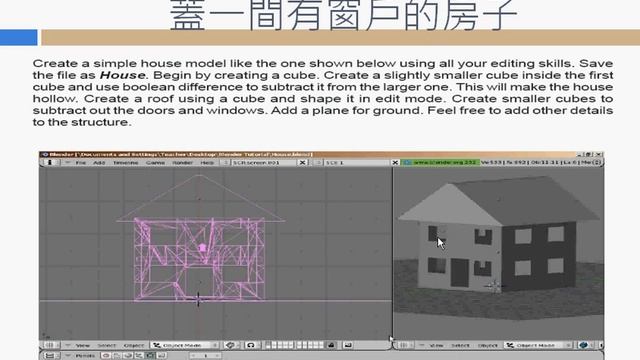Screen dimensions: 640x360
Task: Delete the current screen with the X
Action: point(302,162)
